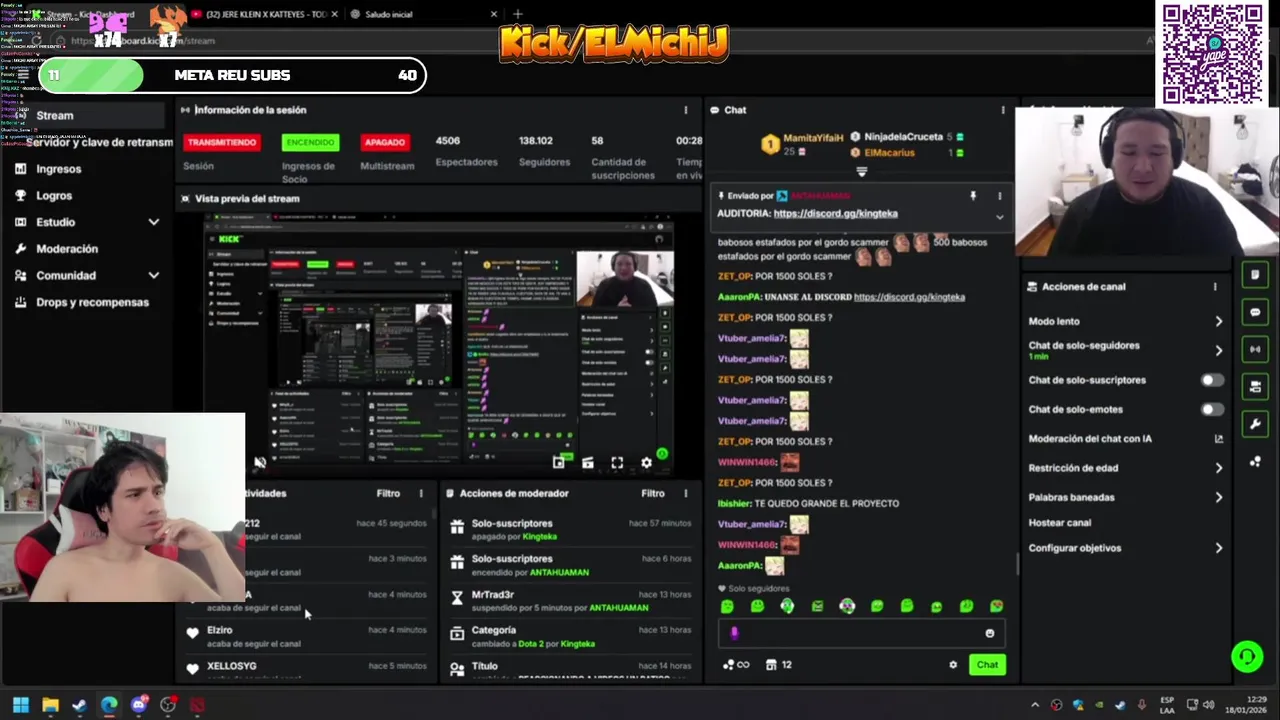The width and height of the screenshot is (1280, 720).
Task: Open the Windows Start menu
Action: click(21, 705)
